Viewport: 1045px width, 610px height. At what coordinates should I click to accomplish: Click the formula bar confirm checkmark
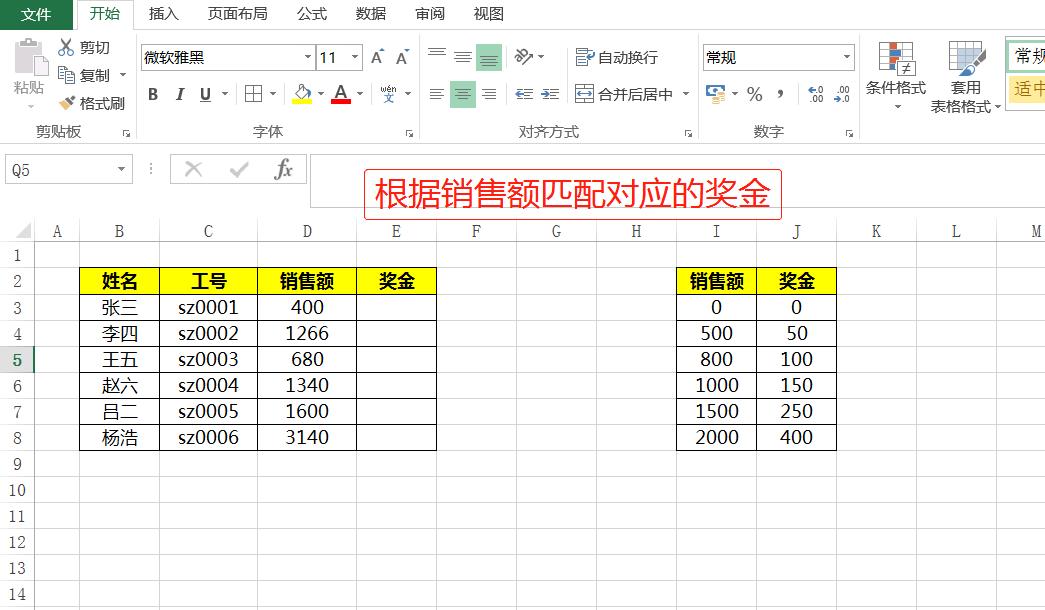[x=239, y=170]
